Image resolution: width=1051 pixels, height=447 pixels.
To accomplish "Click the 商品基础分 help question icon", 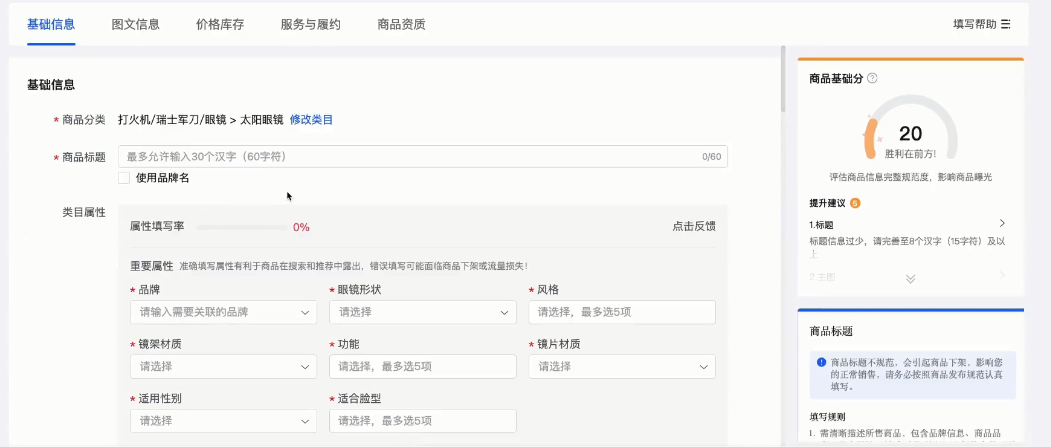I will pyautogui.click(x=872, y=78).
